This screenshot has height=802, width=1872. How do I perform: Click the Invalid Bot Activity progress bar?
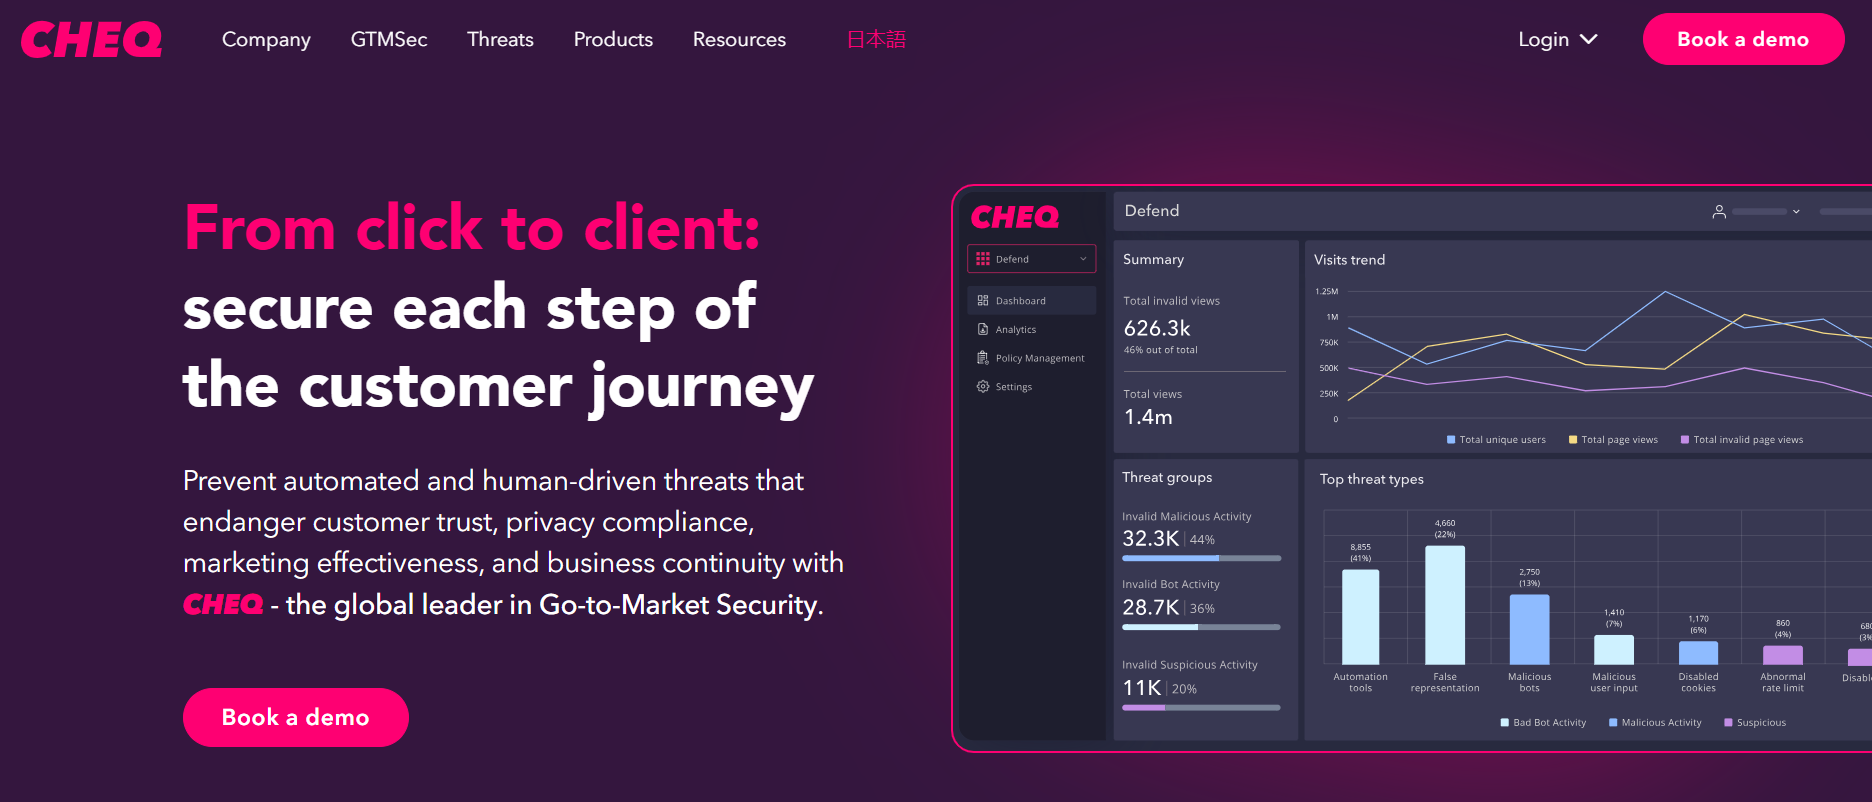(1202, 627)
